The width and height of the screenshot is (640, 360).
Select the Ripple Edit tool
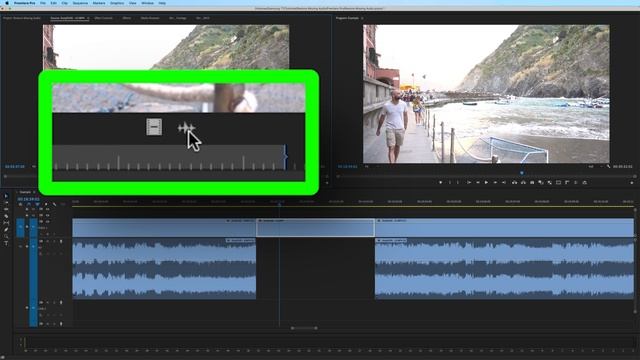click(x=6, y=209)
